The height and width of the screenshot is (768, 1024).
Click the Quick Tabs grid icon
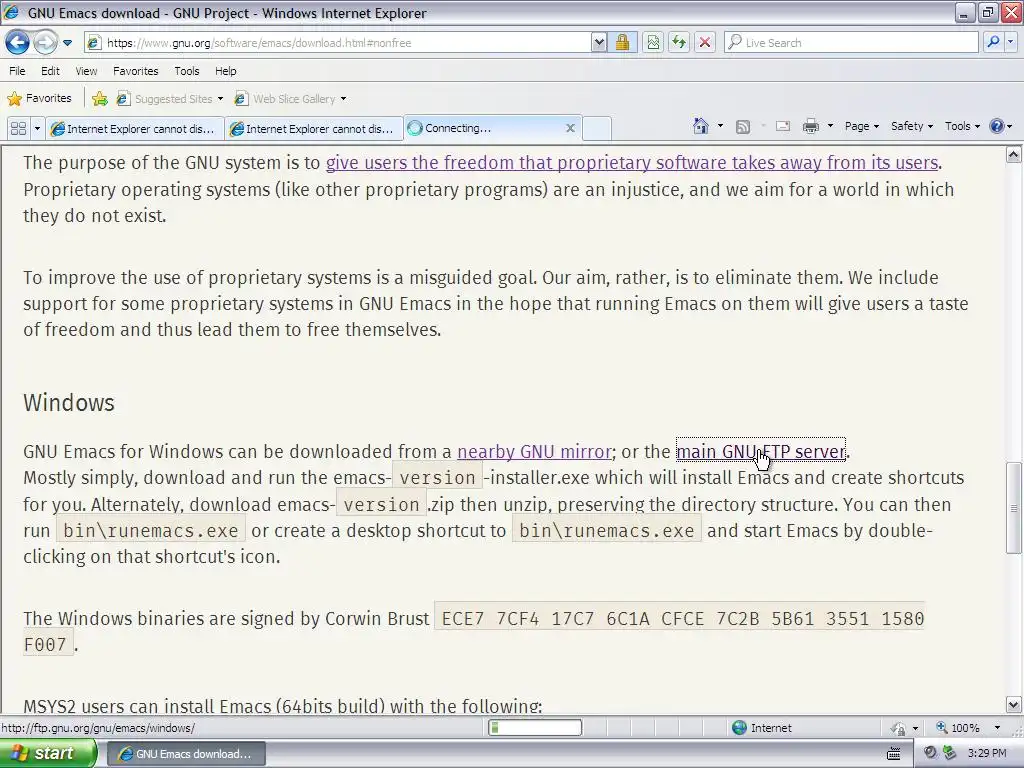click(x=18, y=129)
